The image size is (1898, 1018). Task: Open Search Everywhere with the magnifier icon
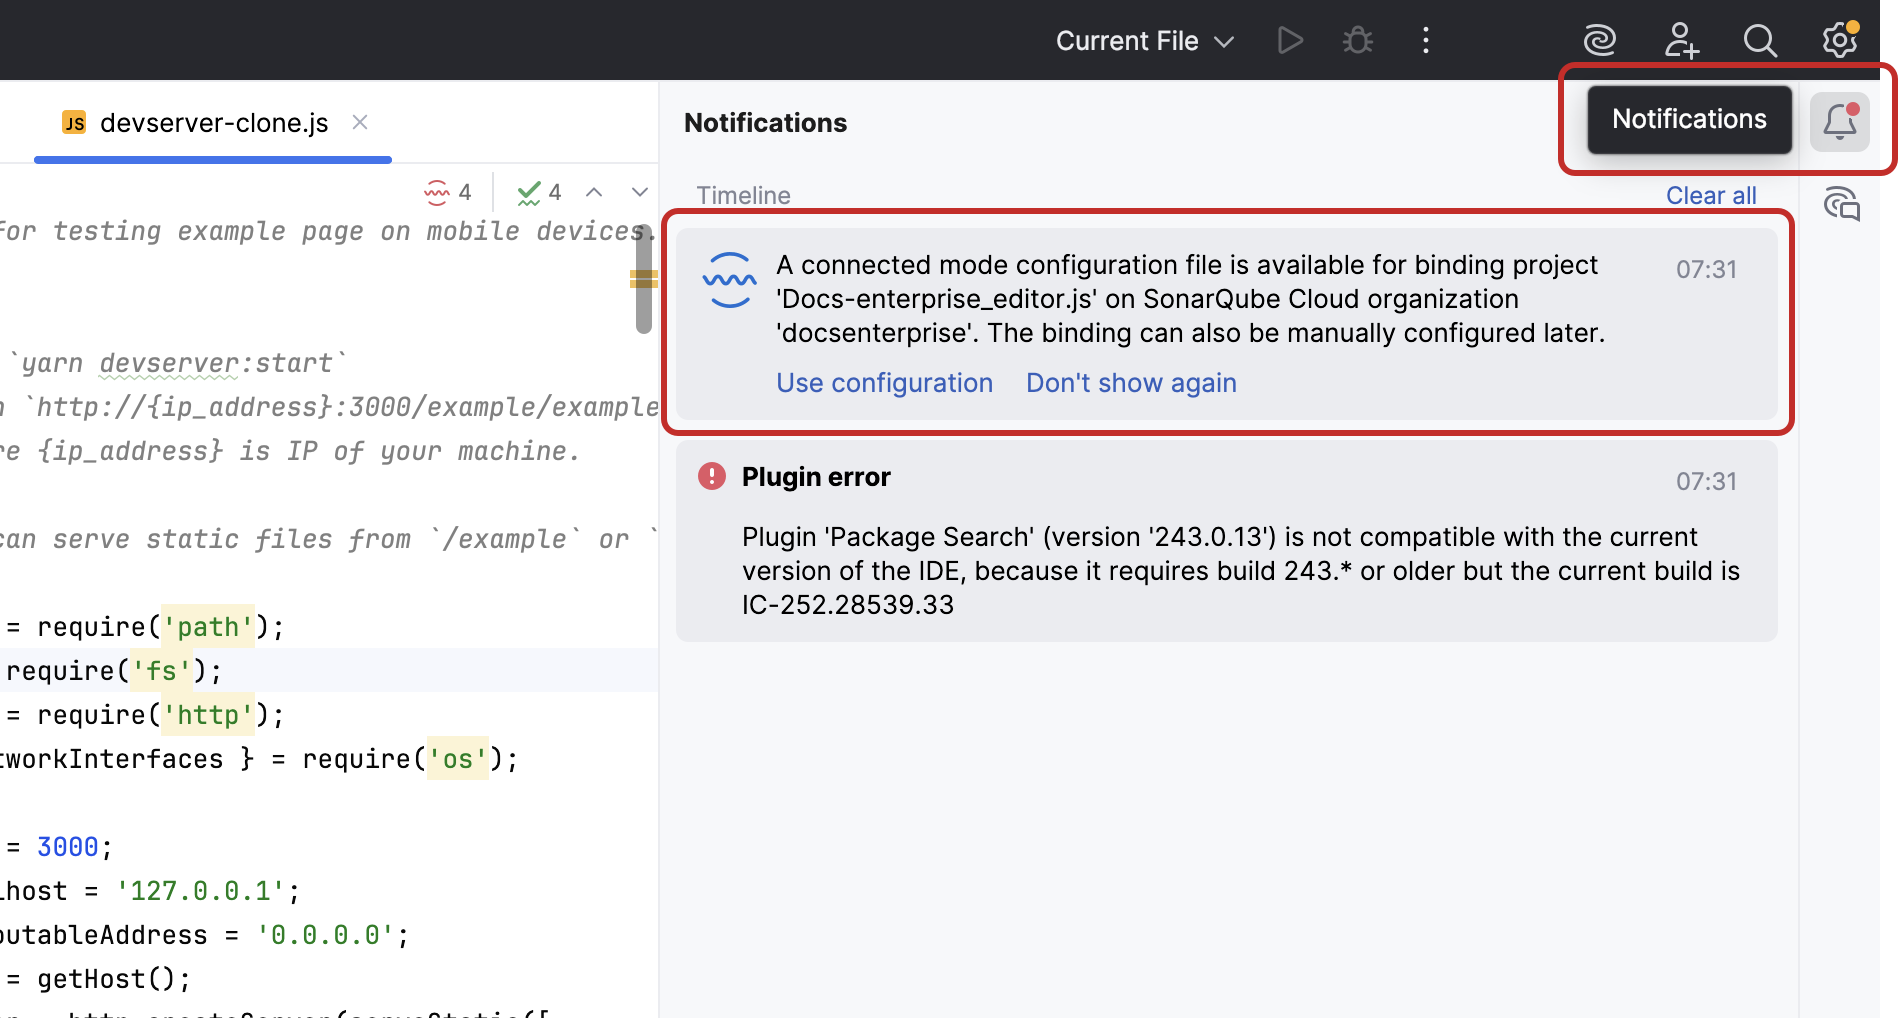[x=1760, y=40]
